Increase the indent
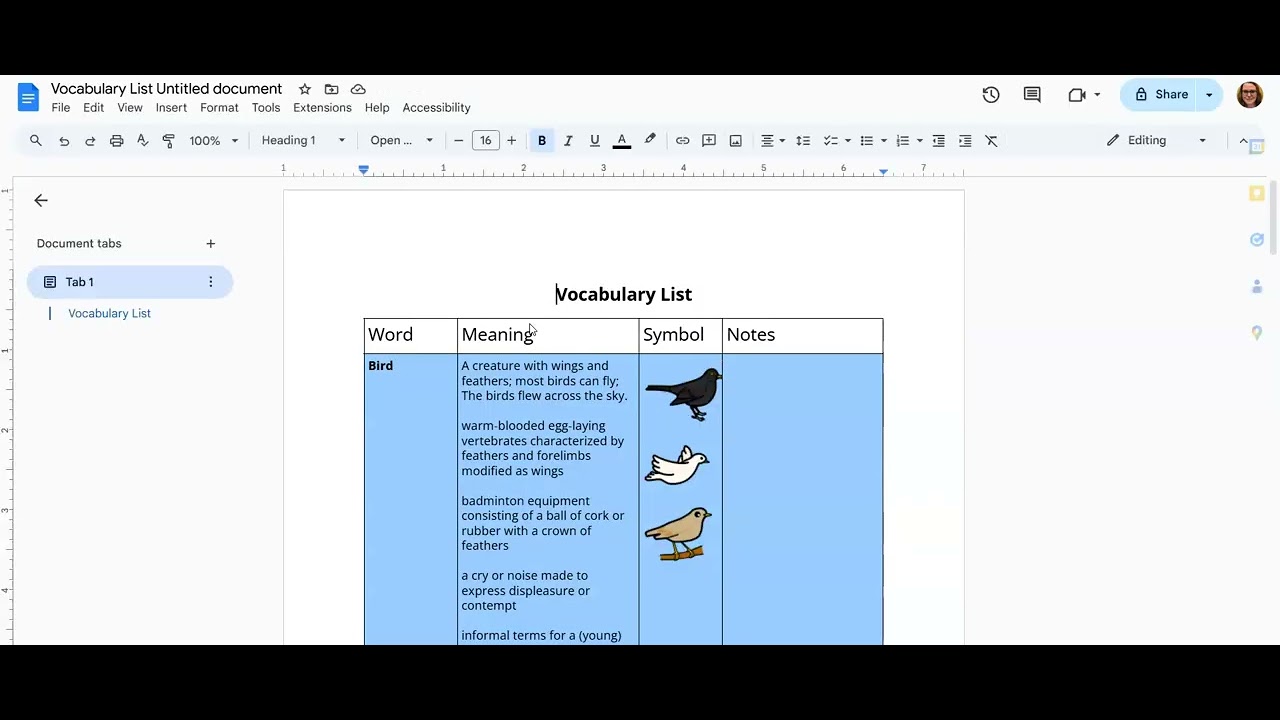The height and width of the screenshot is (720, 1280). (x=965, y=141)
